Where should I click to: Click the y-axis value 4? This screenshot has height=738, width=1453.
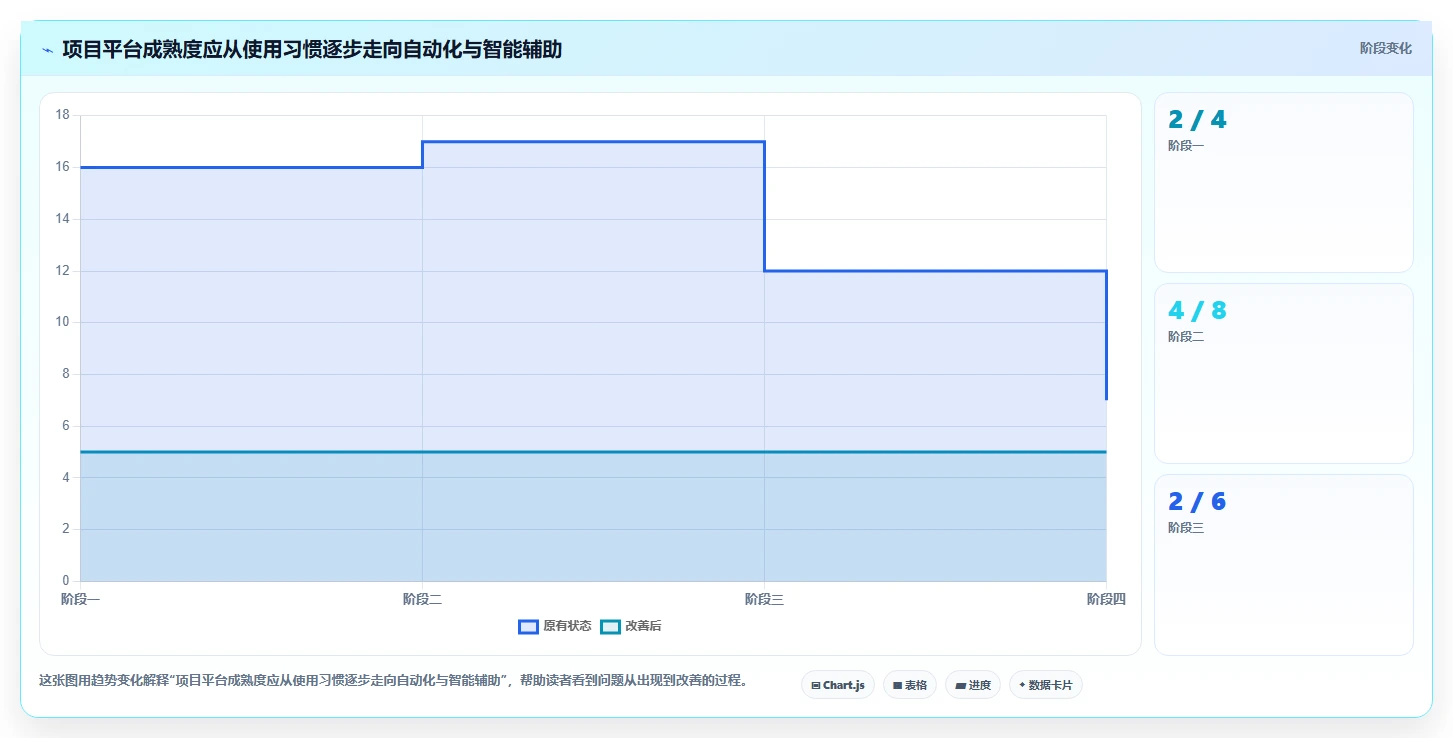pyautogui.click(x=66, y=478)
